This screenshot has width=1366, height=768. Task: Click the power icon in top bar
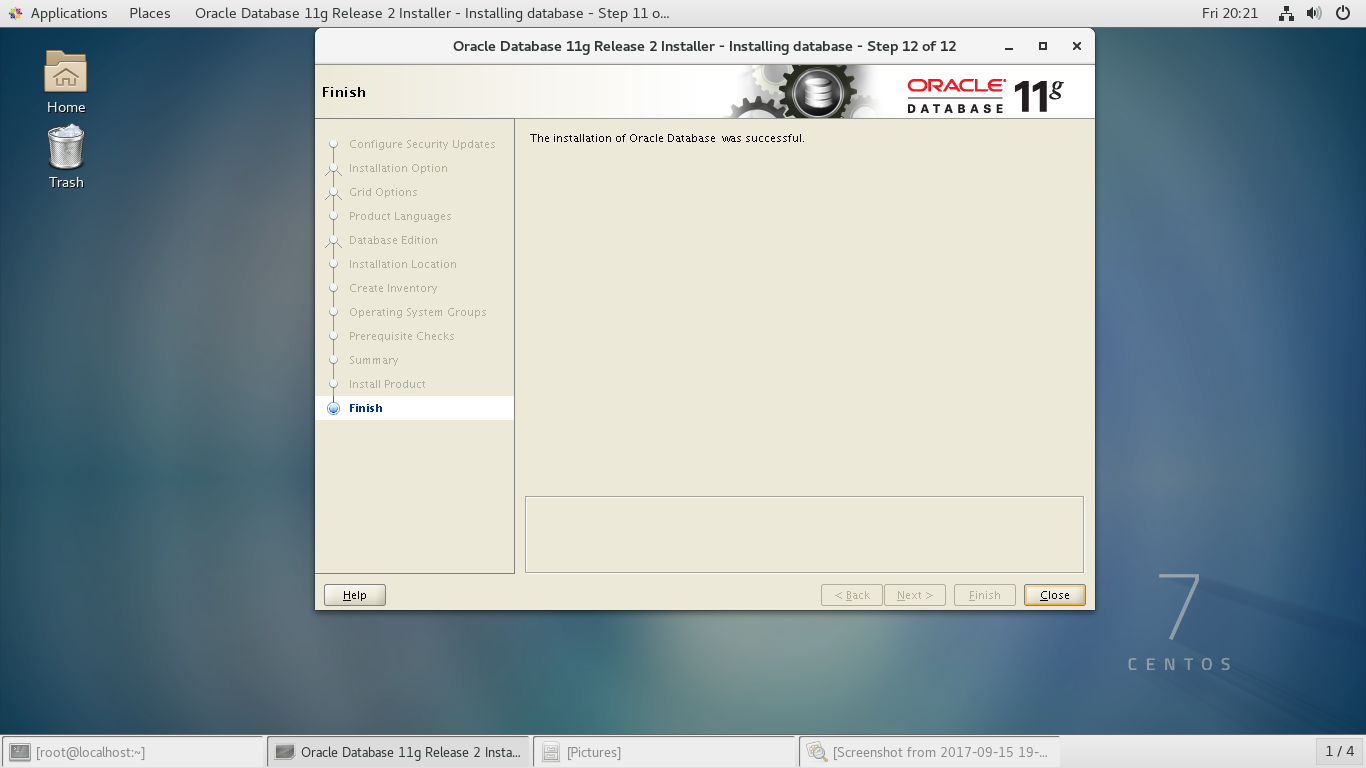[1342, 13]
